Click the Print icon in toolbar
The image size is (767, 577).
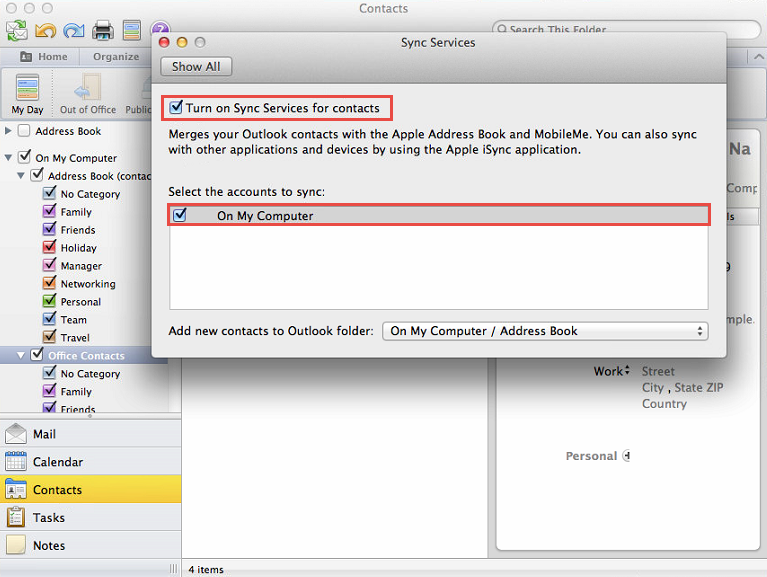click(103, 30)
